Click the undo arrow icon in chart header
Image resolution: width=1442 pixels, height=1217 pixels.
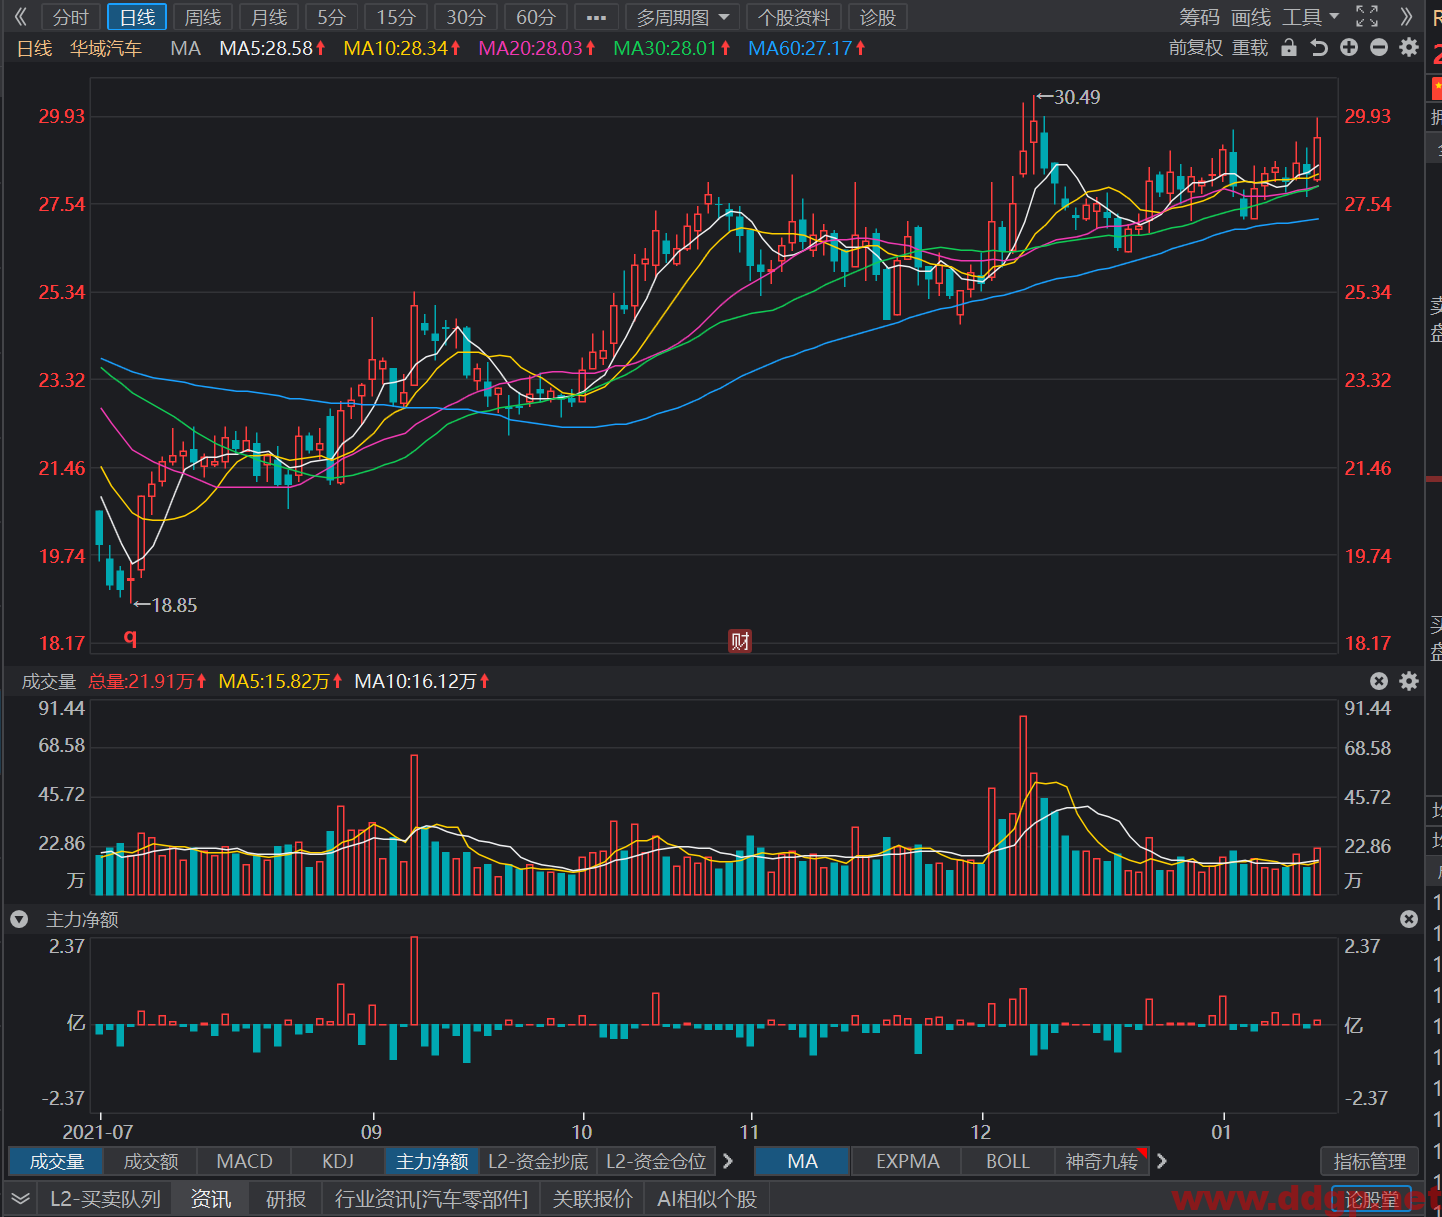pos(1319,47)
